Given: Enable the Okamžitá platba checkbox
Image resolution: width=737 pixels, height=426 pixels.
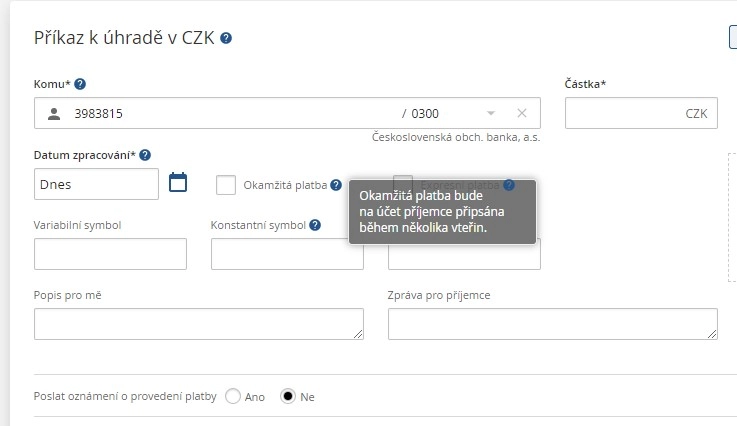Looking at the screenshot, I should coord(226,185).
